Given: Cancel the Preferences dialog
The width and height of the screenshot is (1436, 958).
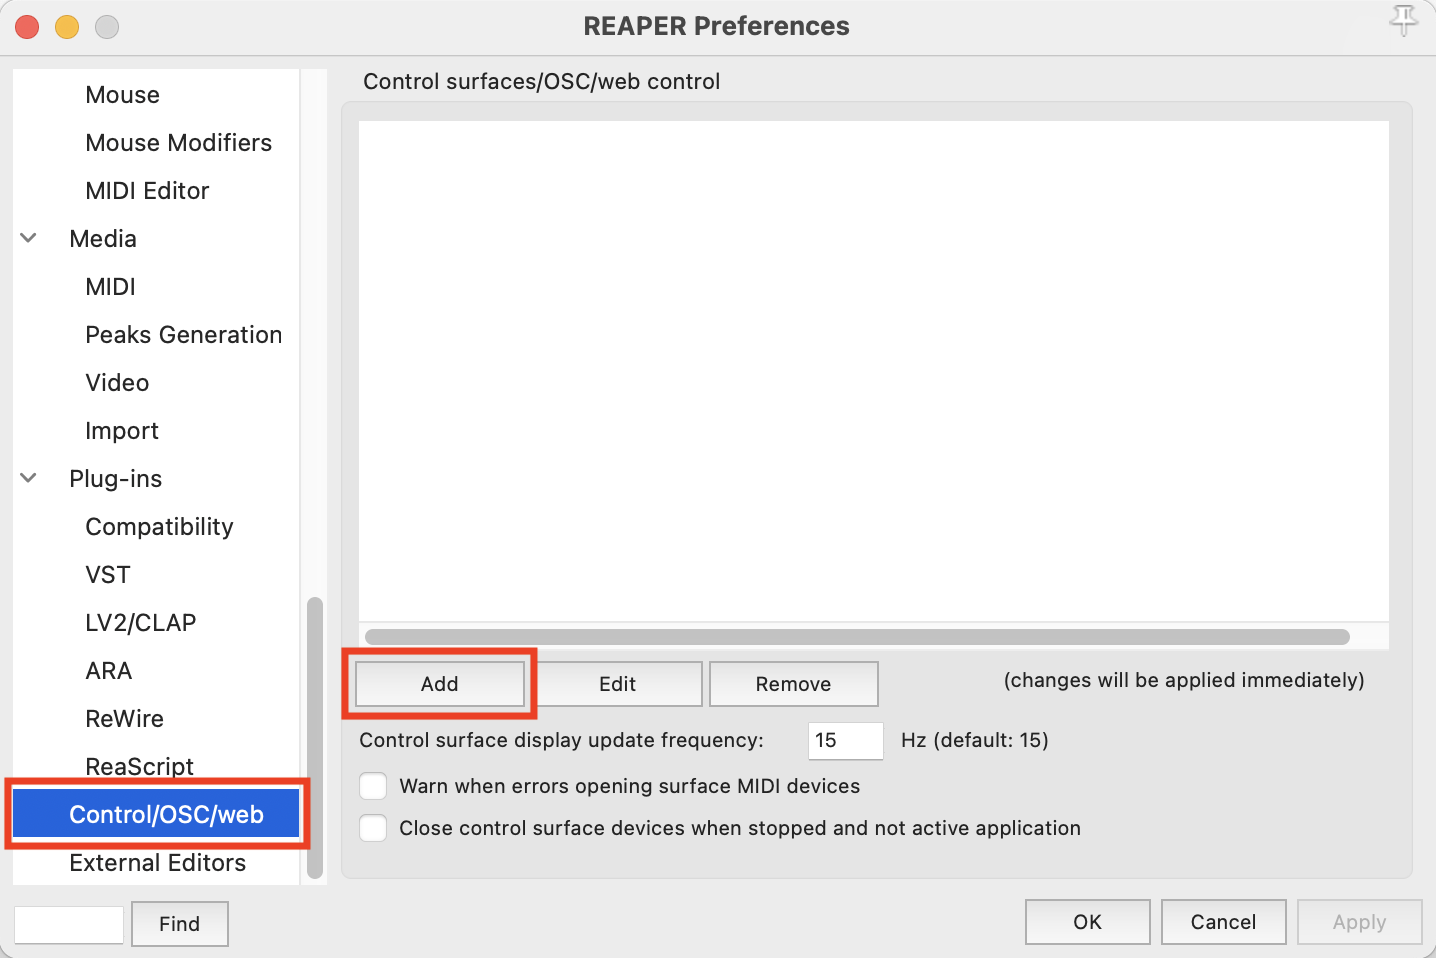Looking at the screenshot, I should [1224, 922].
